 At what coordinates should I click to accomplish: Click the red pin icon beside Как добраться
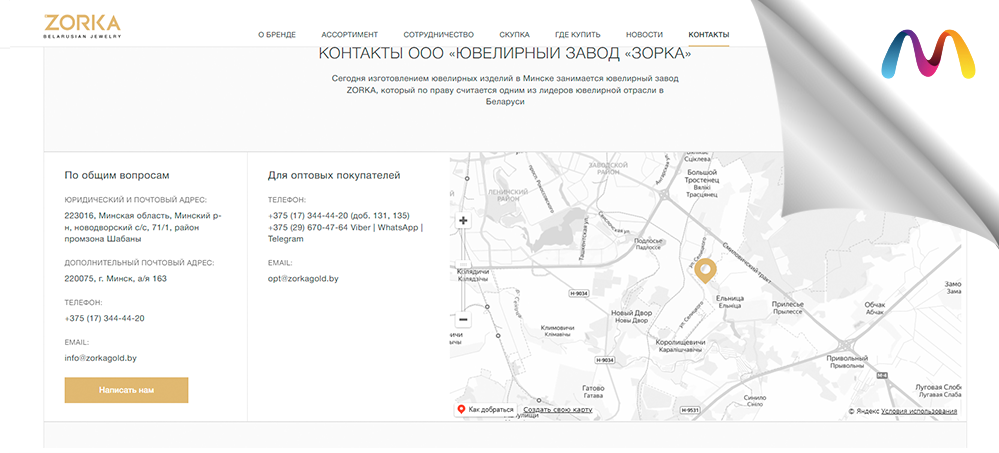[461, 409]
